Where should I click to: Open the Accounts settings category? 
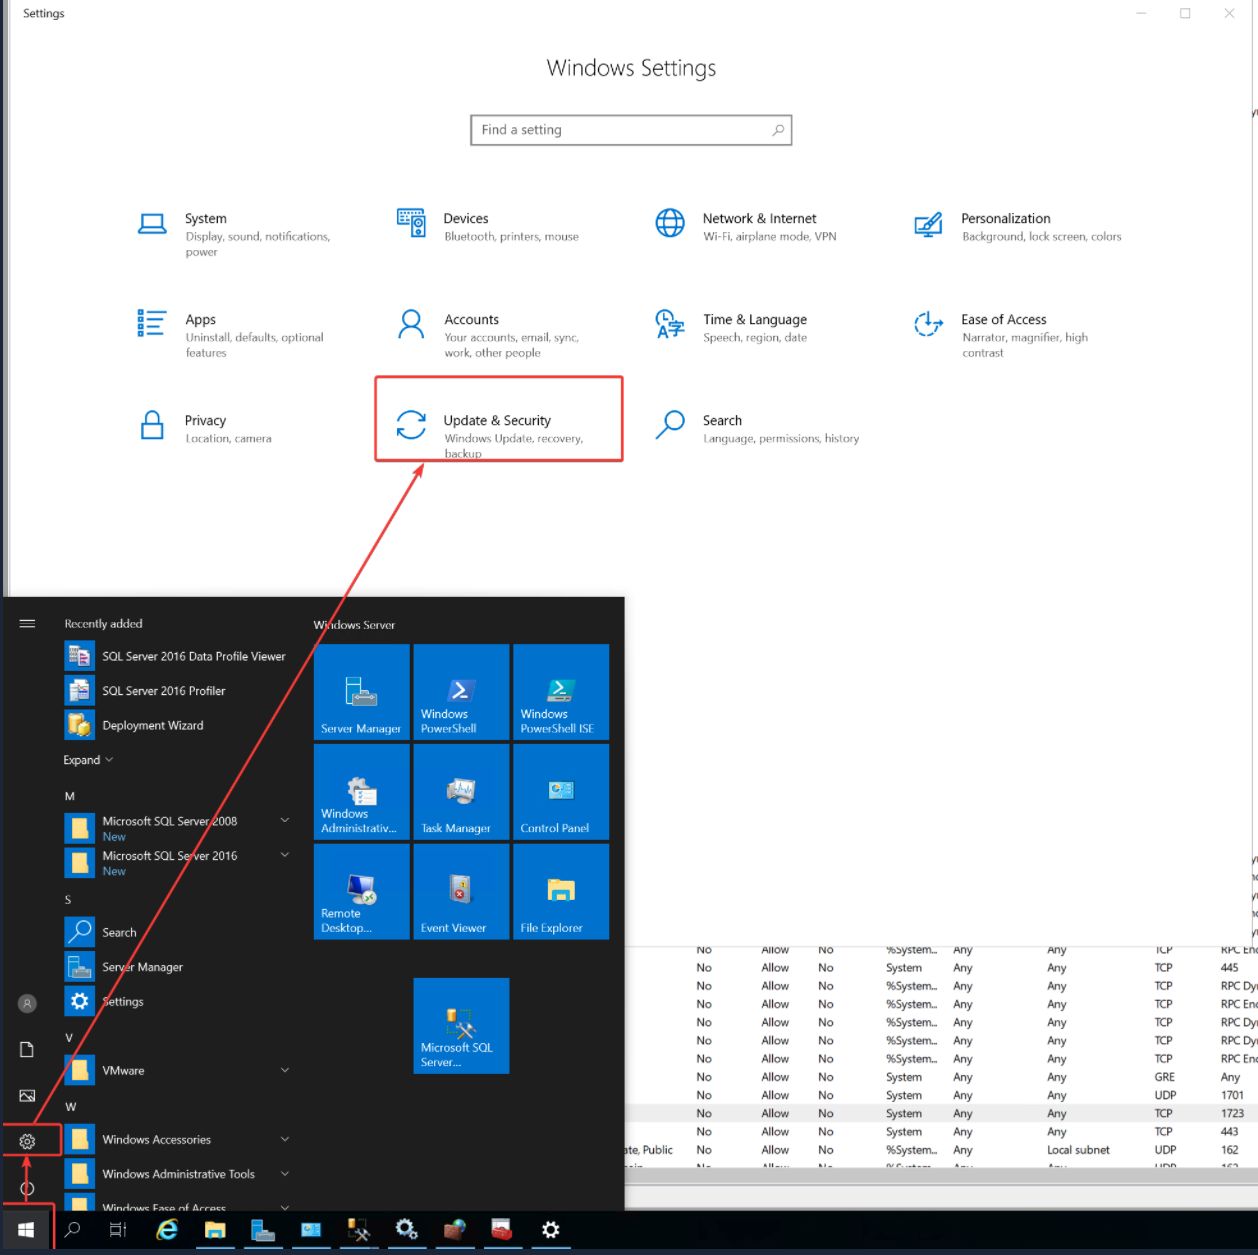click(489, 335)
